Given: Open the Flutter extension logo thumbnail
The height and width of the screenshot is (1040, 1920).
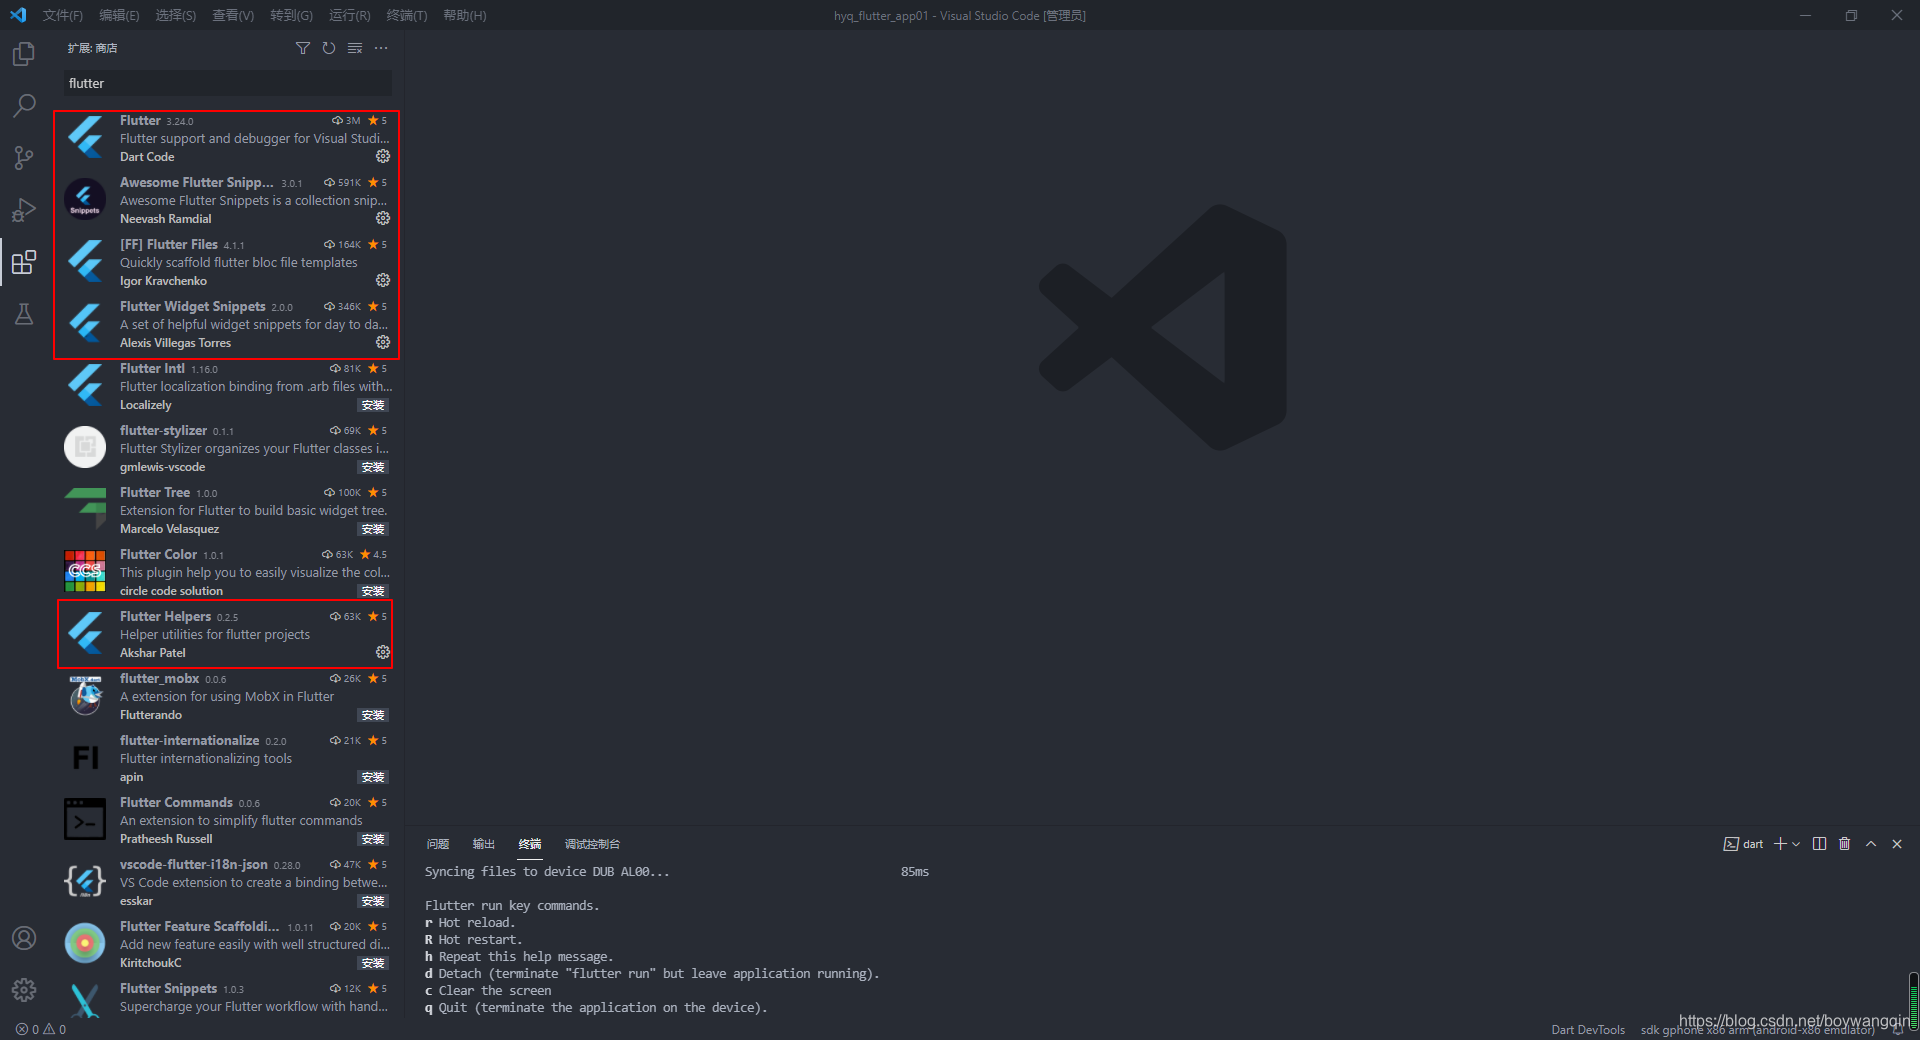Looking at the screenshot, I should click(x=85, y=137).
